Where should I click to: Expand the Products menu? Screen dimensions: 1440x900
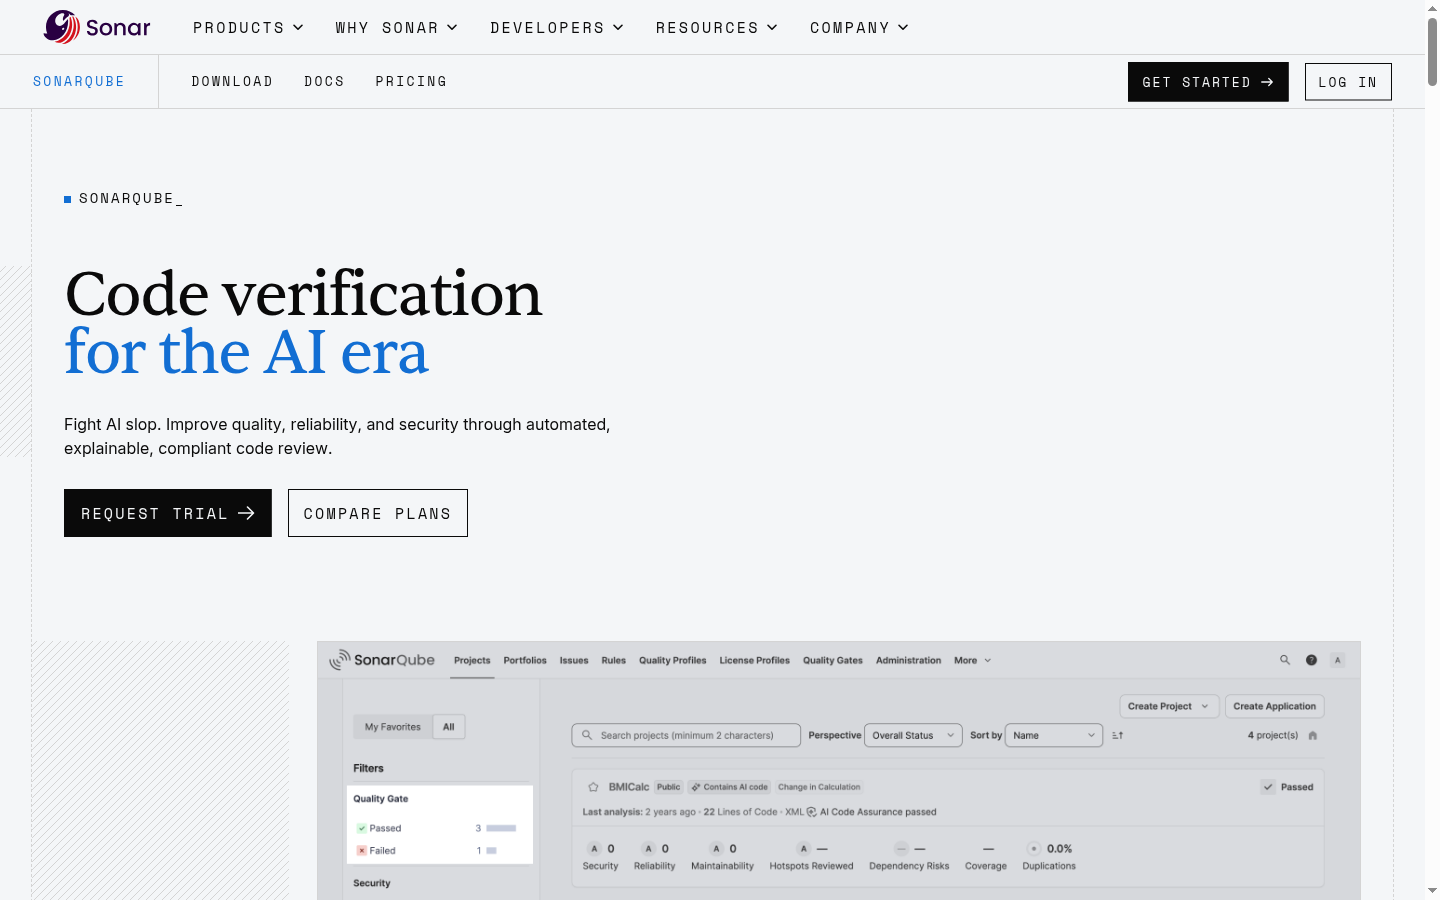tap(248, 28)
